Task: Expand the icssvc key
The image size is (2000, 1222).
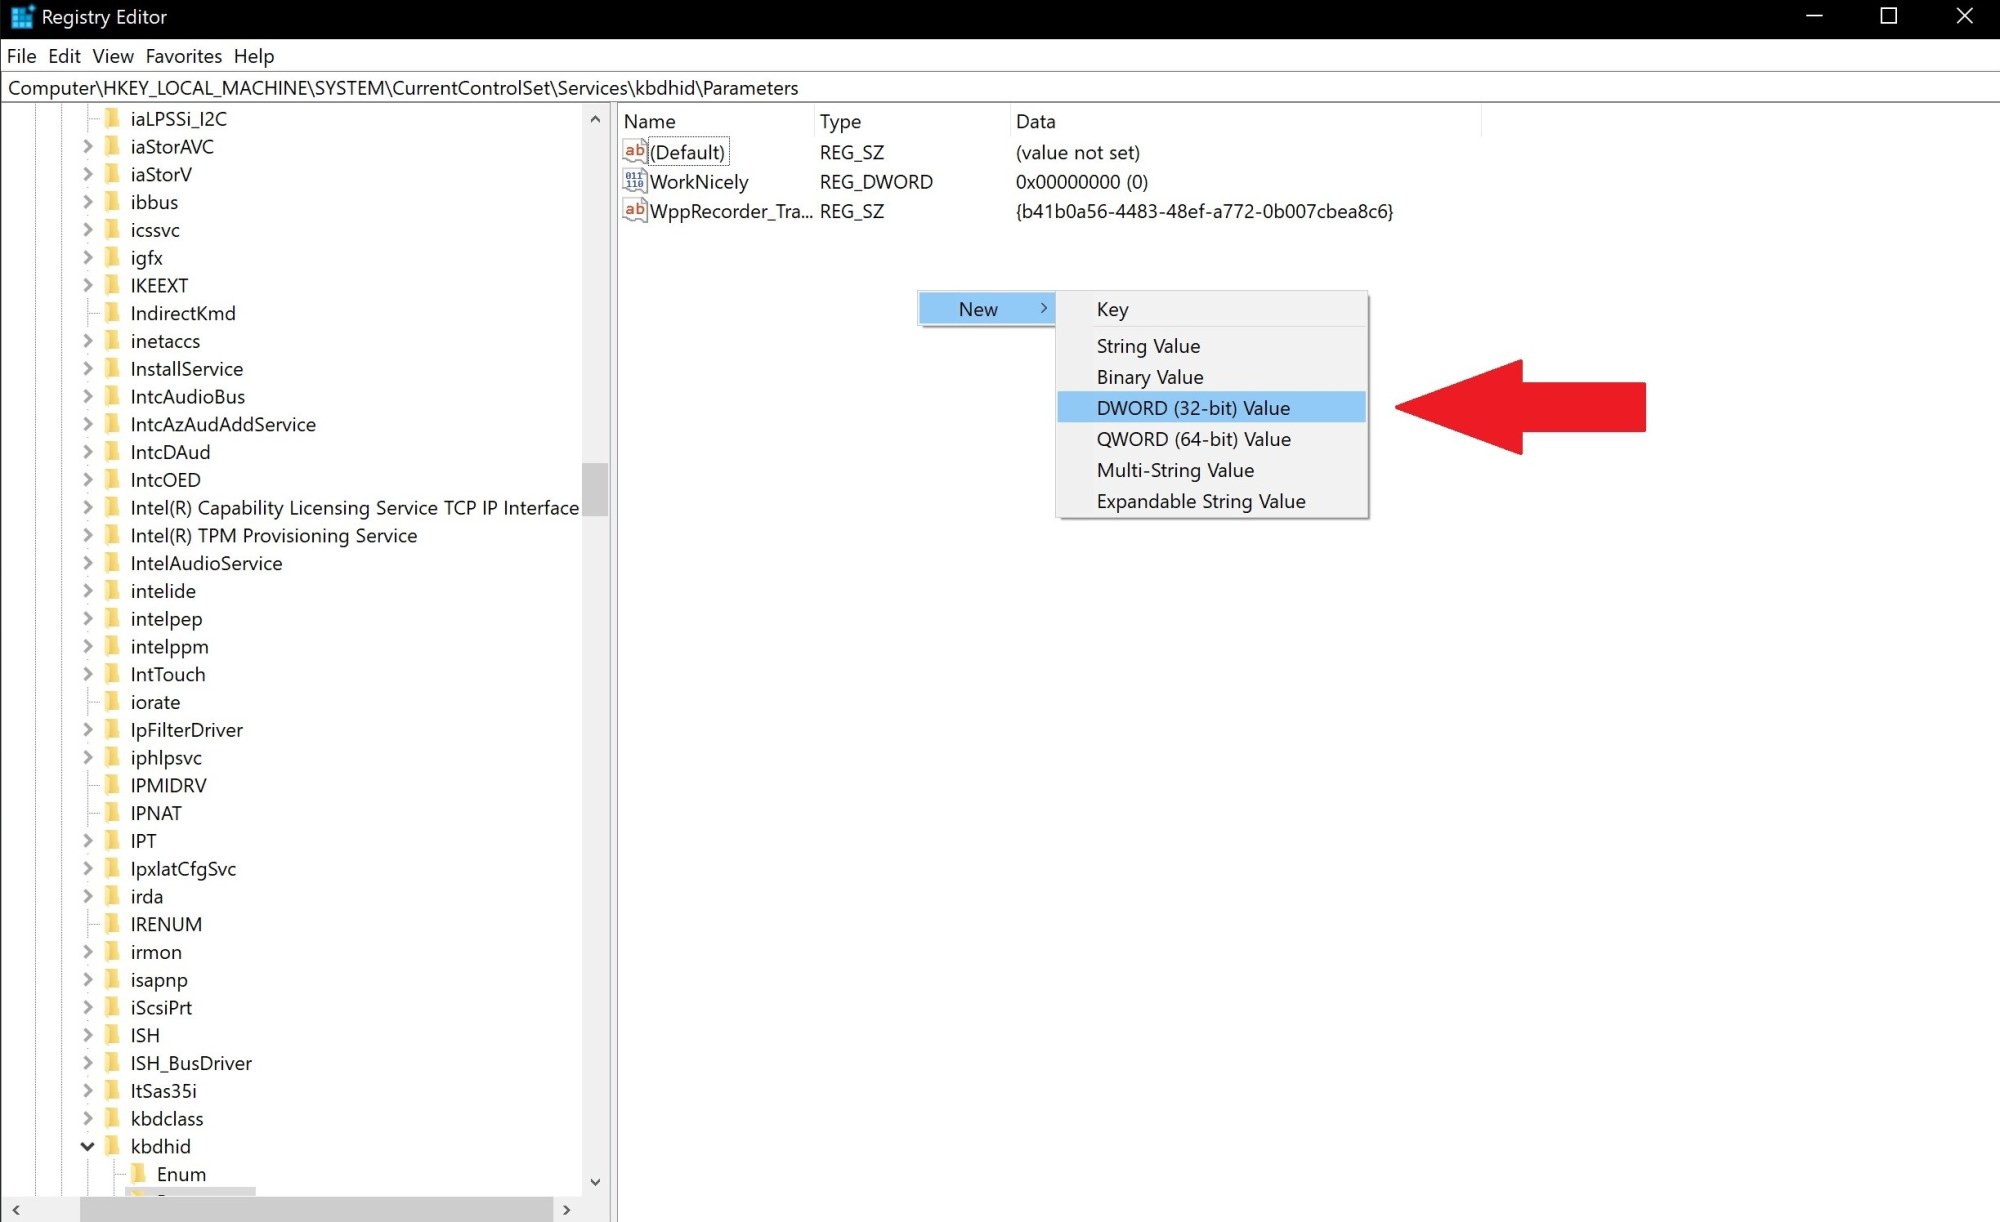Action: [x=87, y=229]
